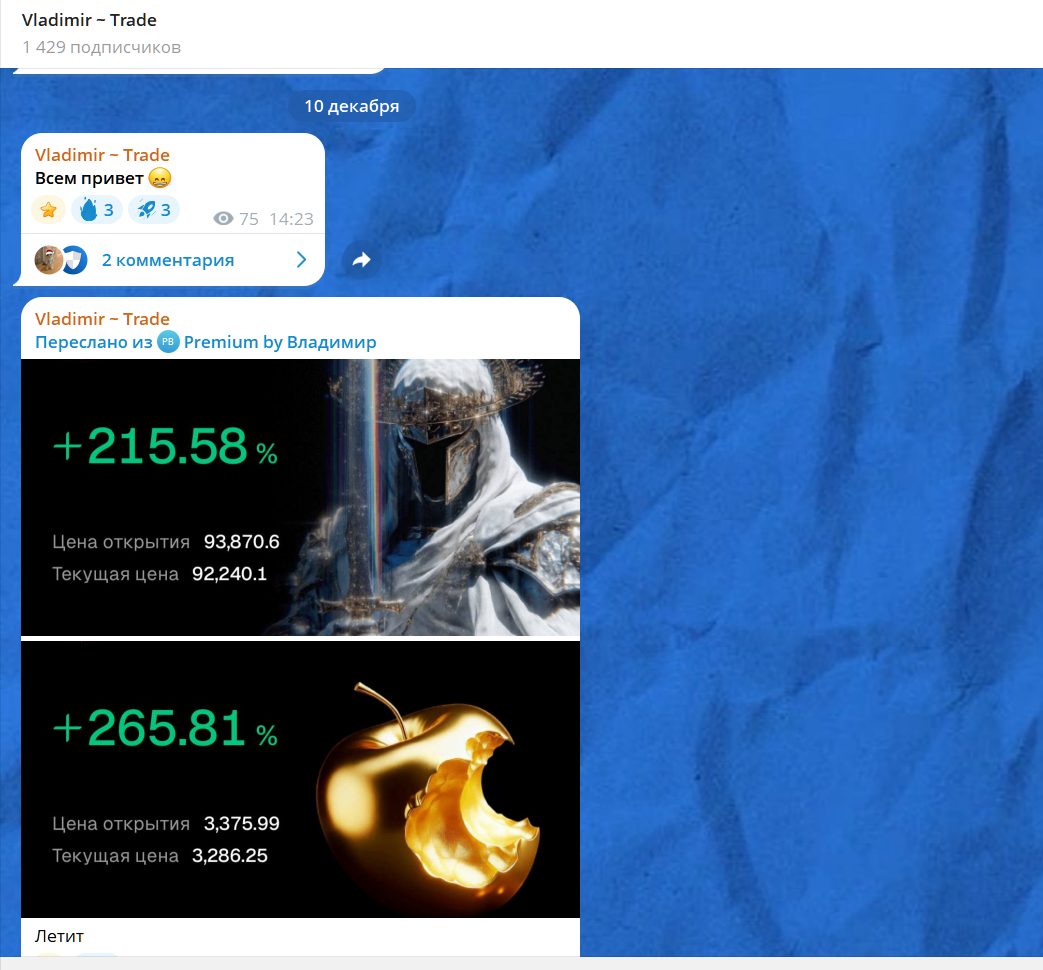The image size is (1043, 970).
Task: Click the 10 декабря date badge
Action: tap(352, 106)
